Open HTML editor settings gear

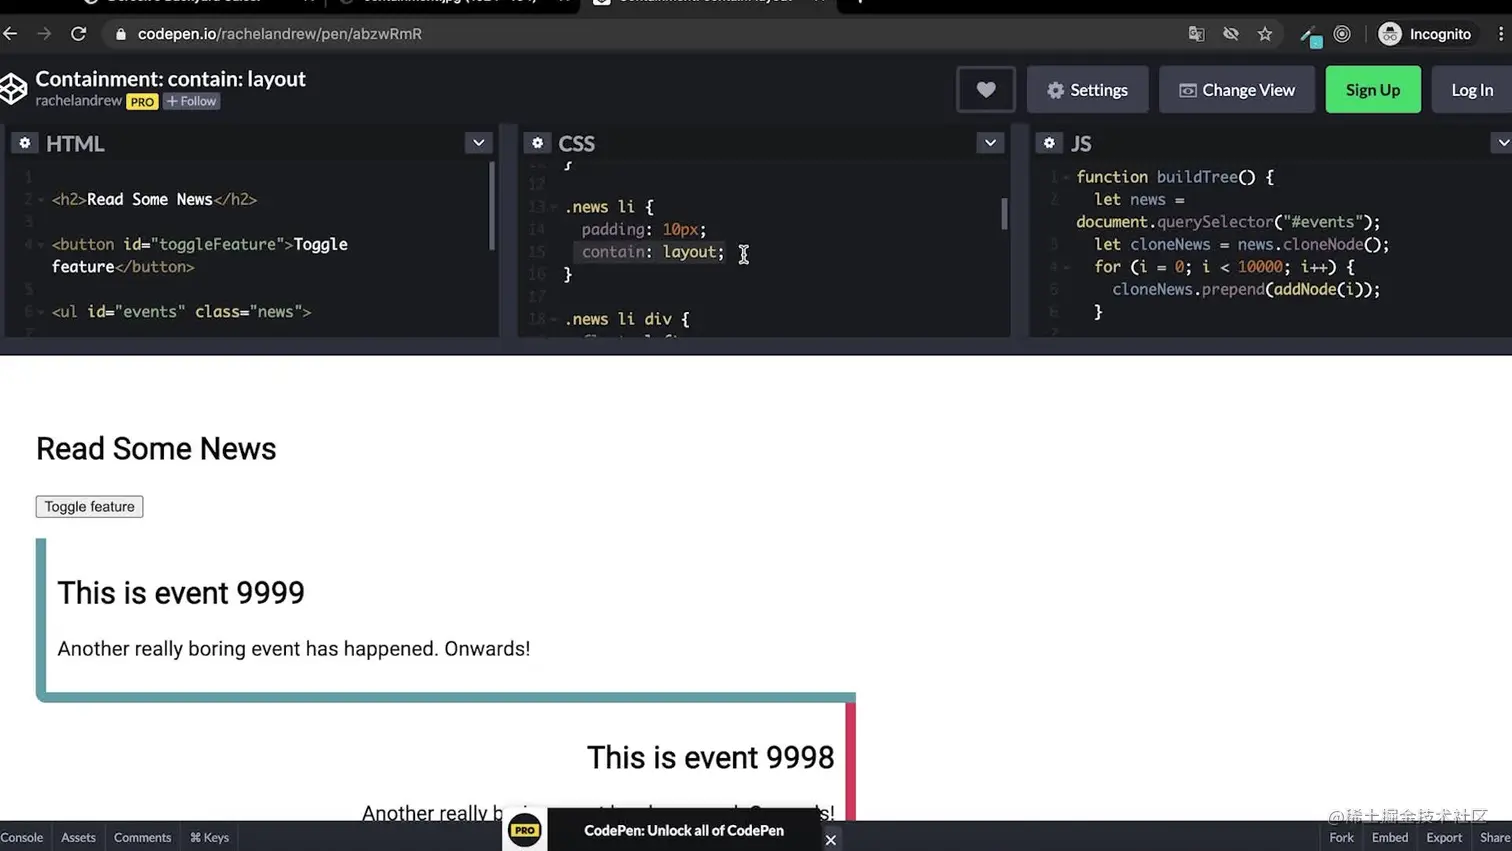25,143
